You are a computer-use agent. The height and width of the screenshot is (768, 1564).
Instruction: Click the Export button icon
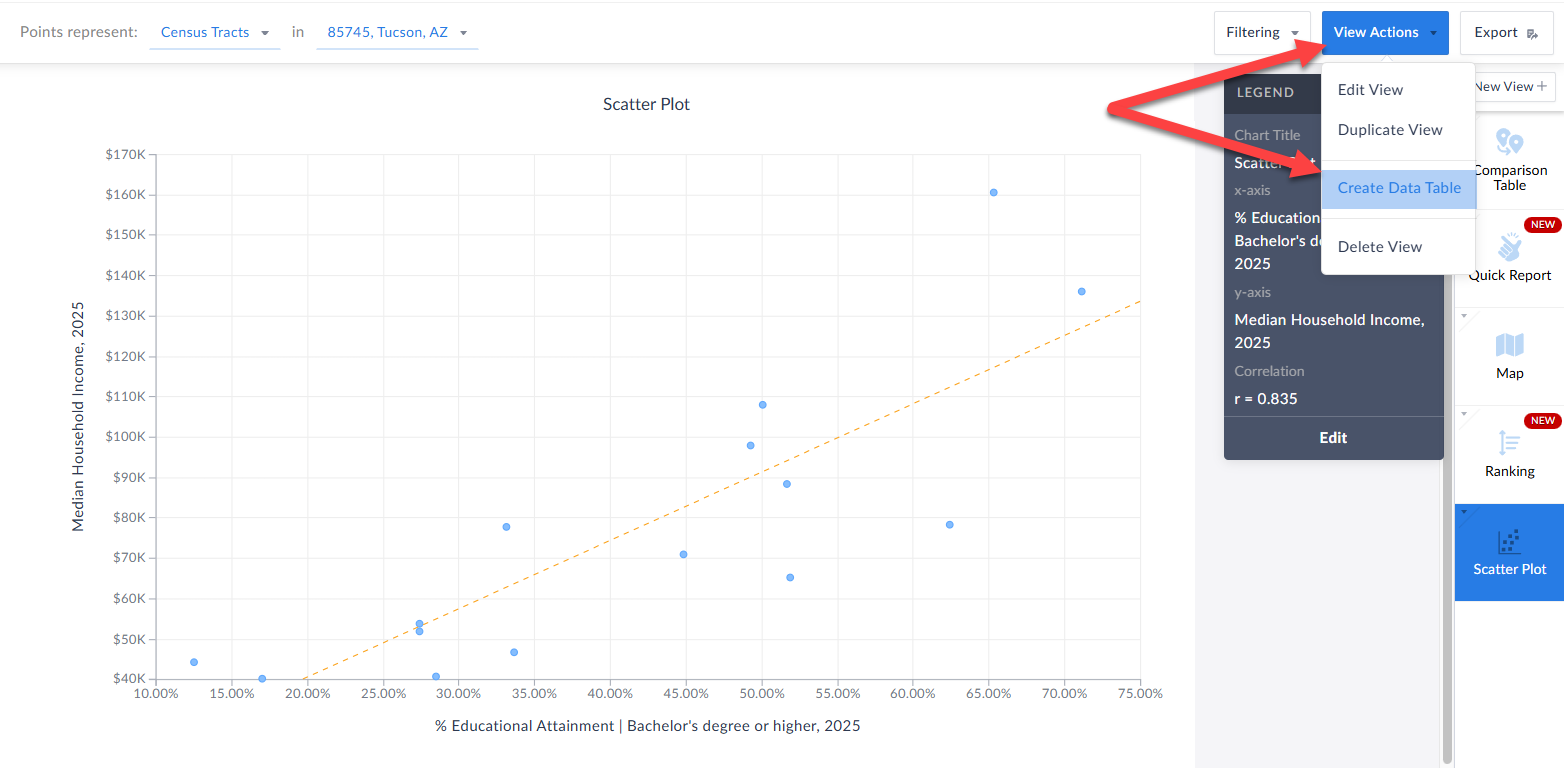click(1533, 33)
